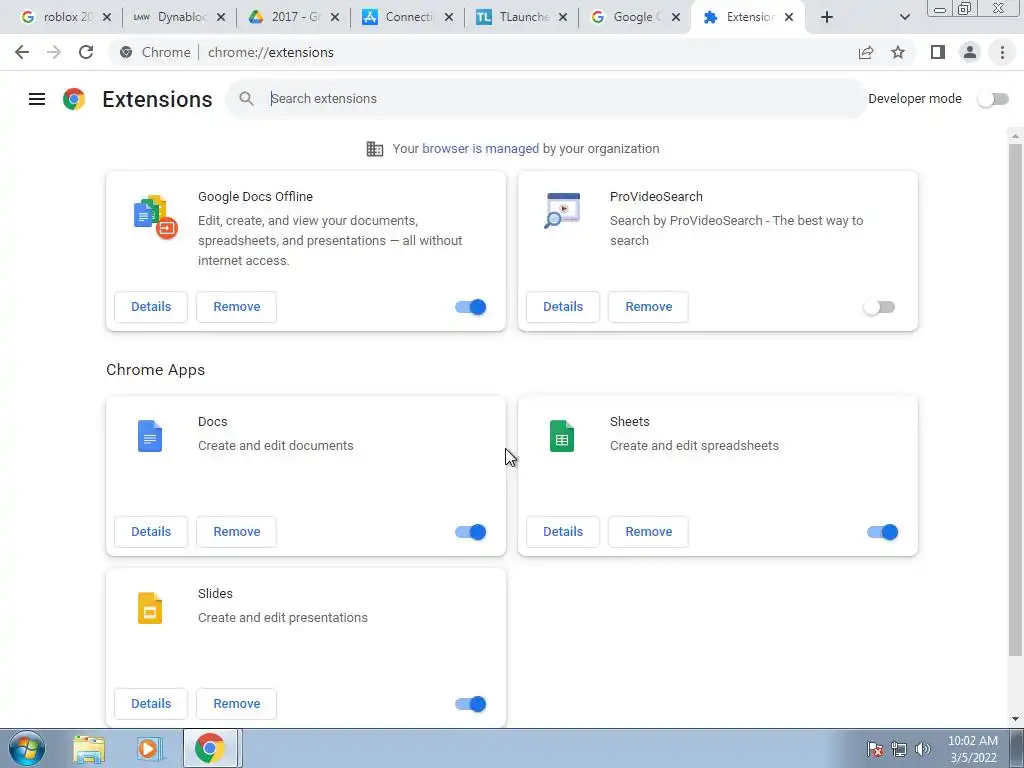The height and width of the screenshot is (768, 1024).
Task: Expand the tab search dropdown arrow
Action: (x=904, y=17)
